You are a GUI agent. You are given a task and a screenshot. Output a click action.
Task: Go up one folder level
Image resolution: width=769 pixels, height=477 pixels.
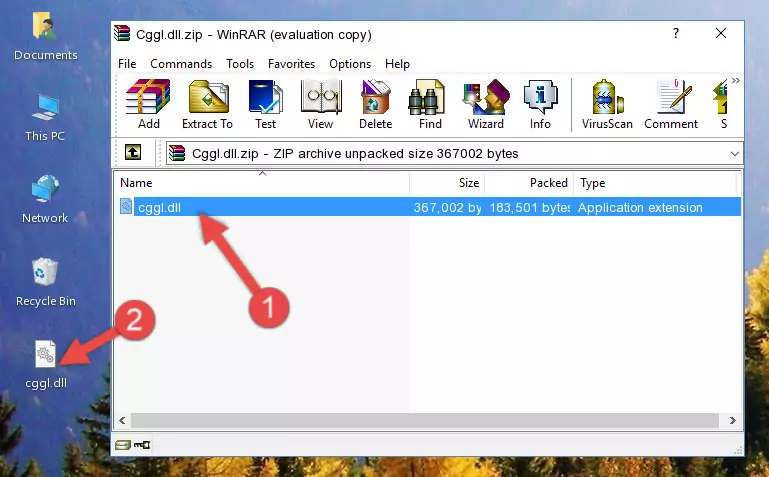coord(133,152)
